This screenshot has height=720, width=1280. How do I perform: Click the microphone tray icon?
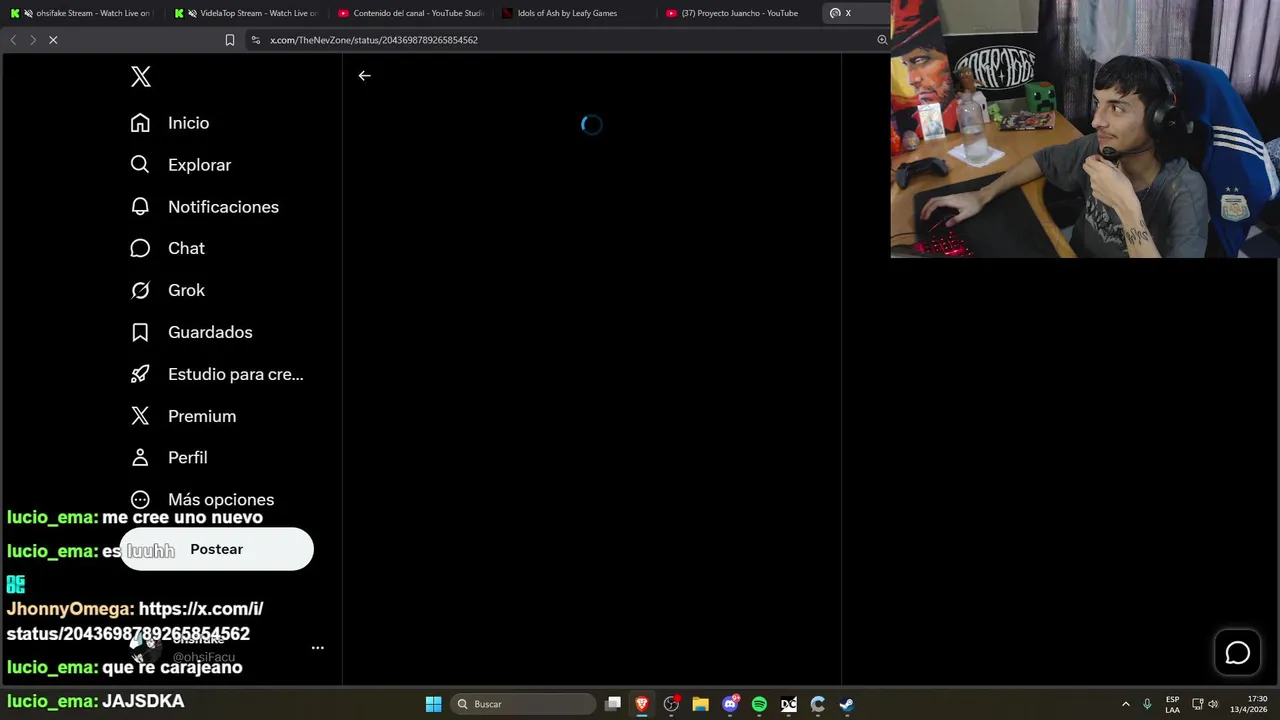1147,704
